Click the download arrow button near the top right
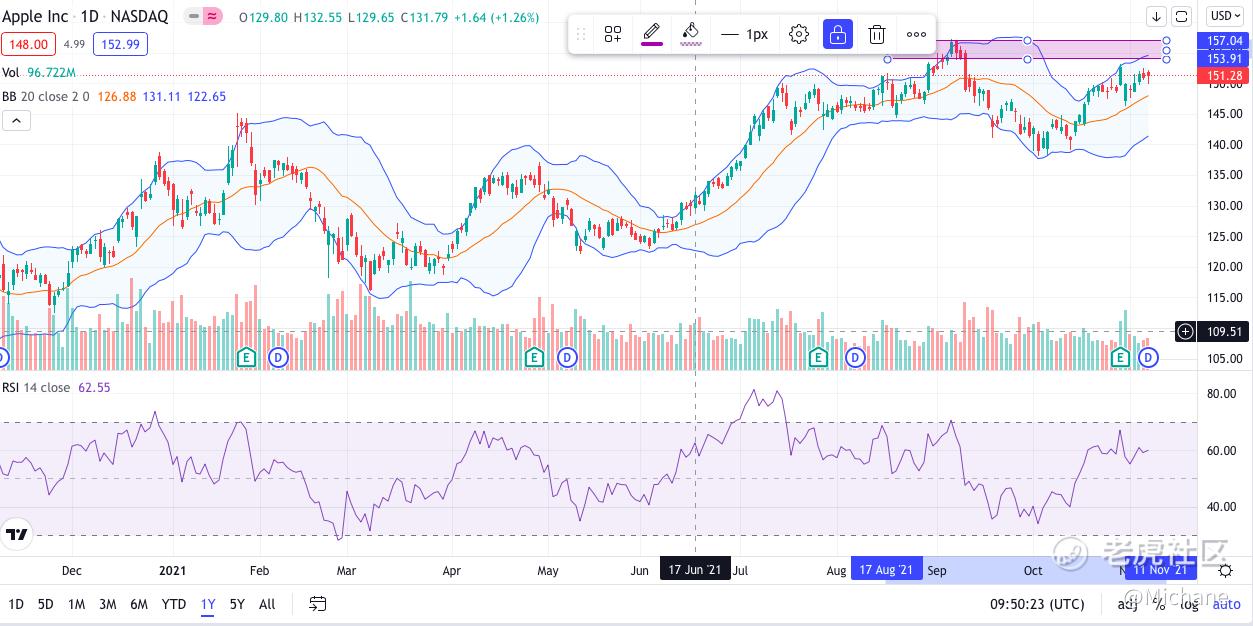This screenshot has width=1253, height=626. click(x=1157, y=16)
